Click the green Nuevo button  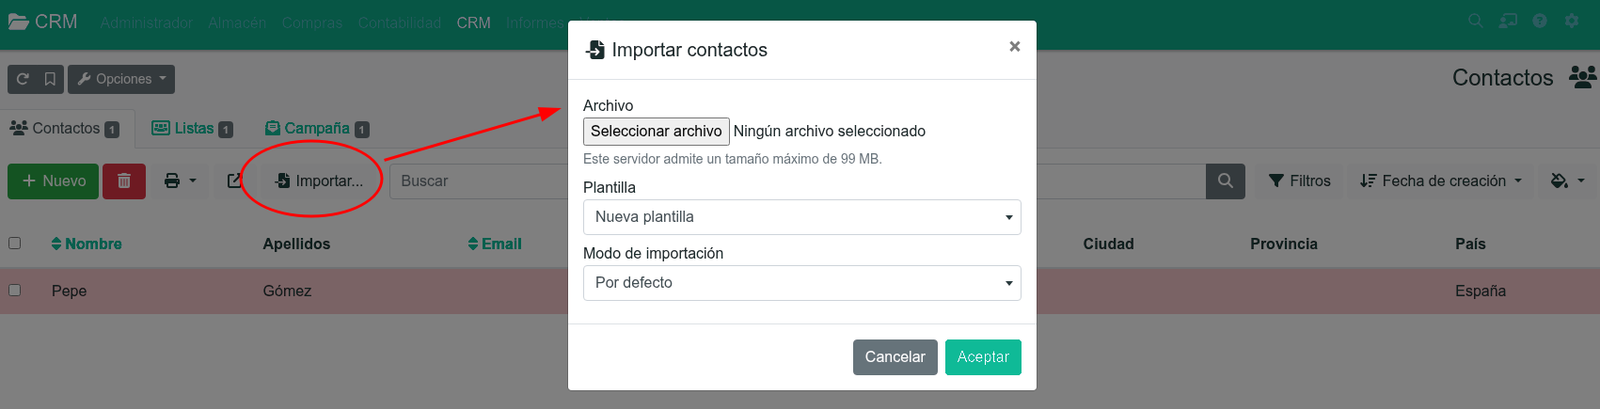tap(53, 181)
